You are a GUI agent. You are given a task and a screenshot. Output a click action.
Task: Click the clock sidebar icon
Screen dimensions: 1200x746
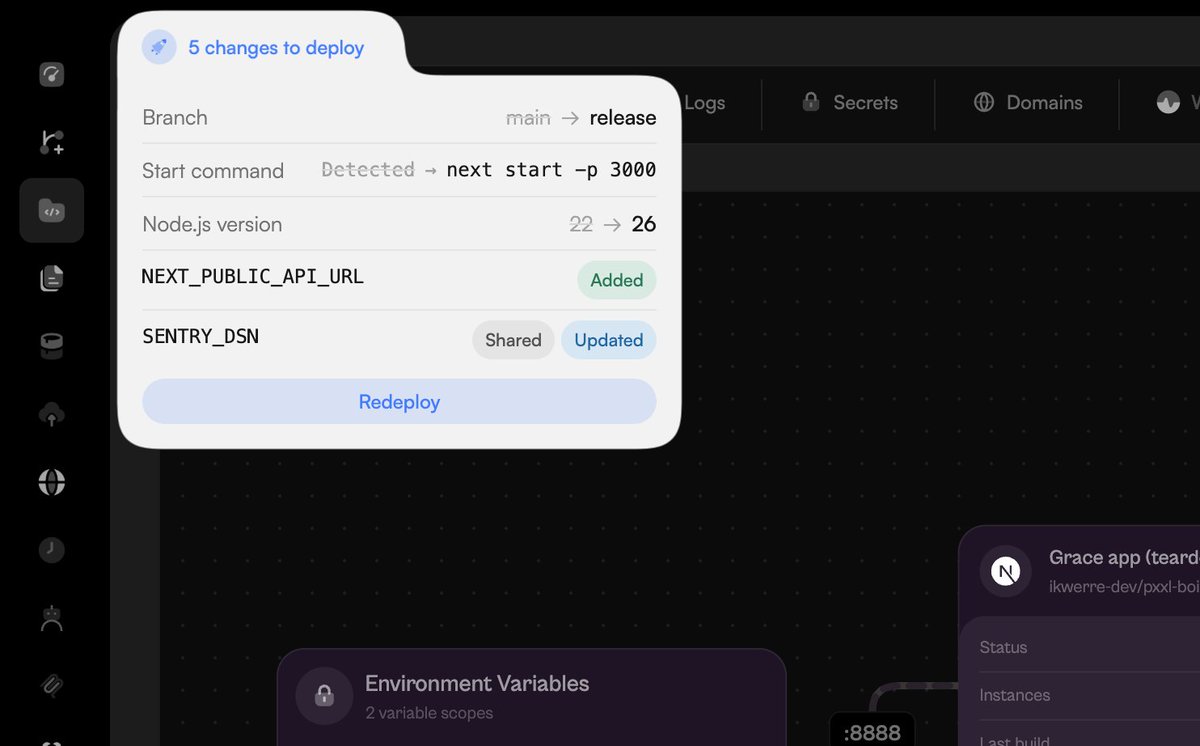(x=52, y=550)
